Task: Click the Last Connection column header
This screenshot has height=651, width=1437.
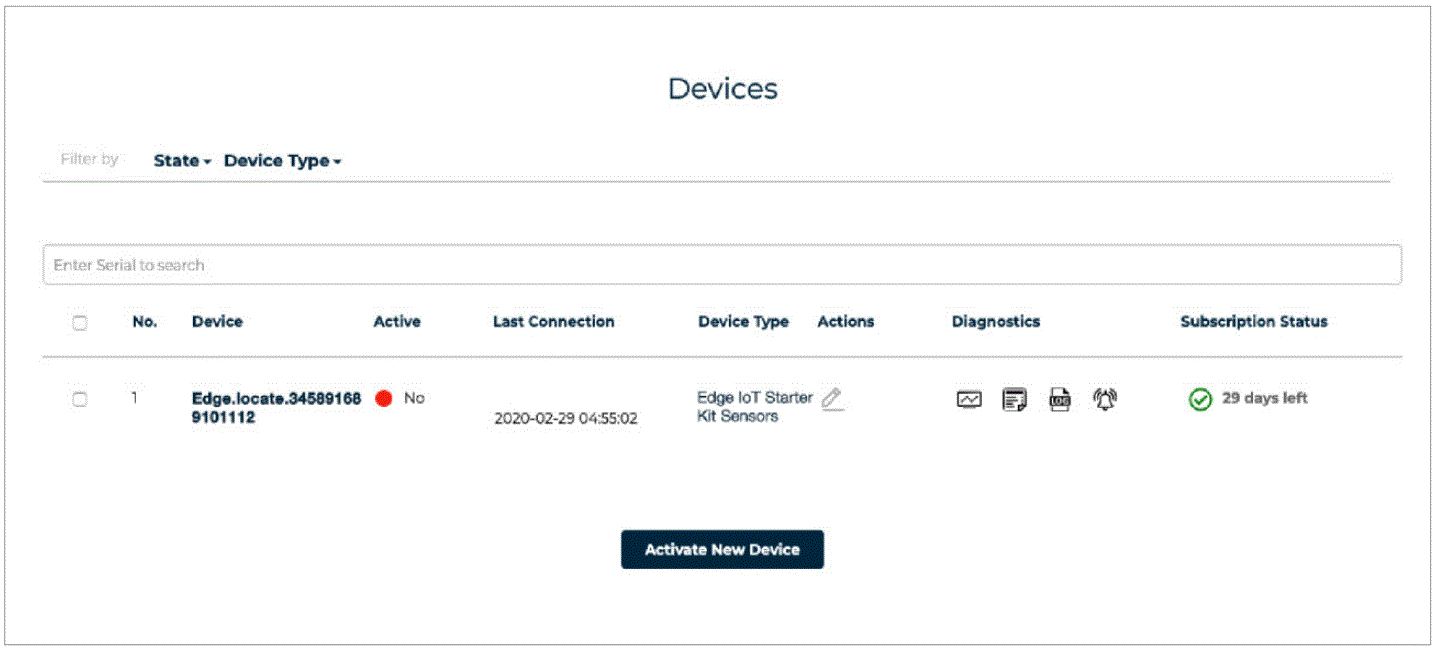Action: pos(553,322)
